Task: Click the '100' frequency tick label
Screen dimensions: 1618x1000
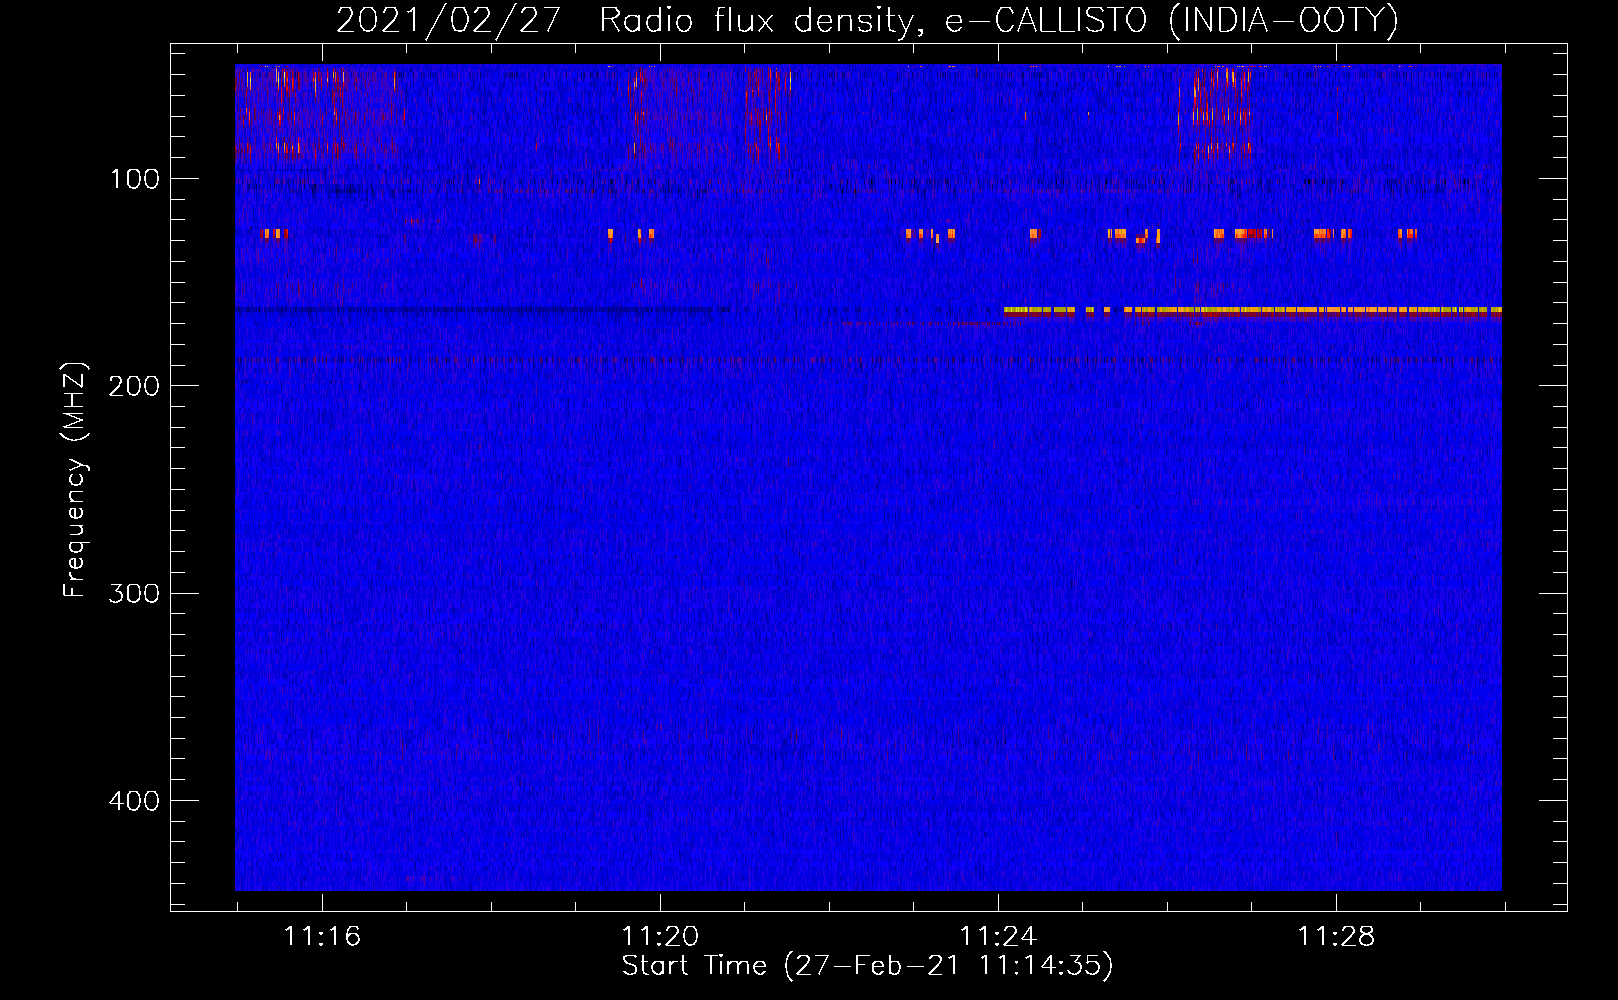Action: click(135, 179)
